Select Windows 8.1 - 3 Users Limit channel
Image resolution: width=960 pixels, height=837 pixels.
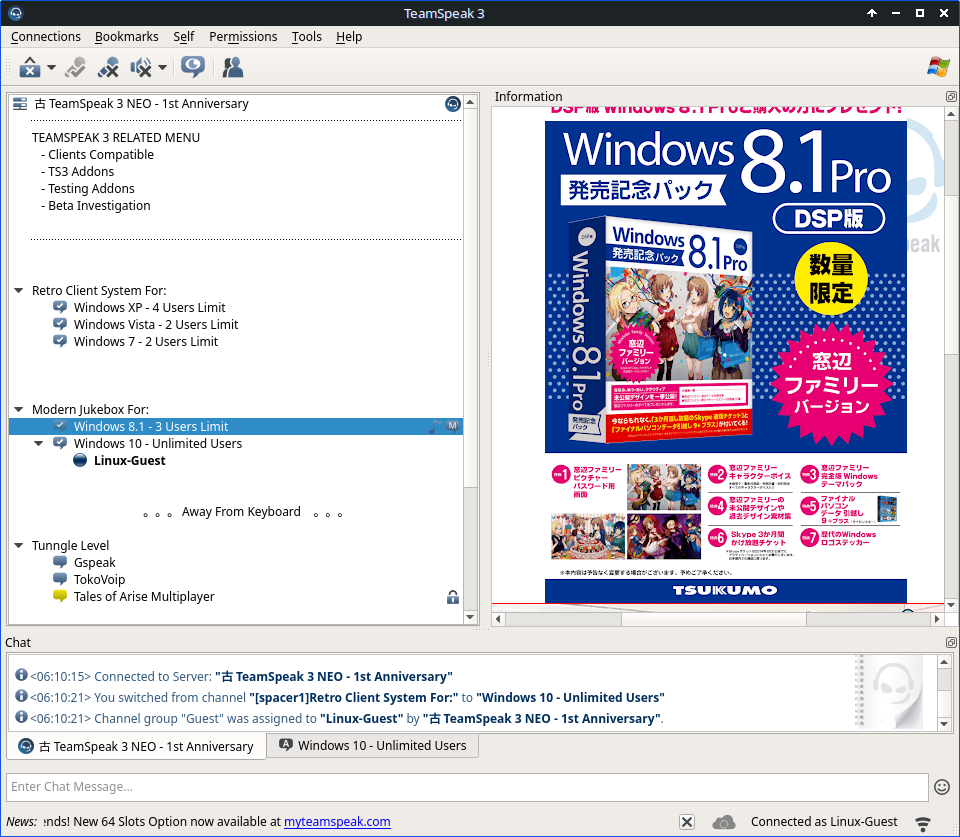click(236, 426)
